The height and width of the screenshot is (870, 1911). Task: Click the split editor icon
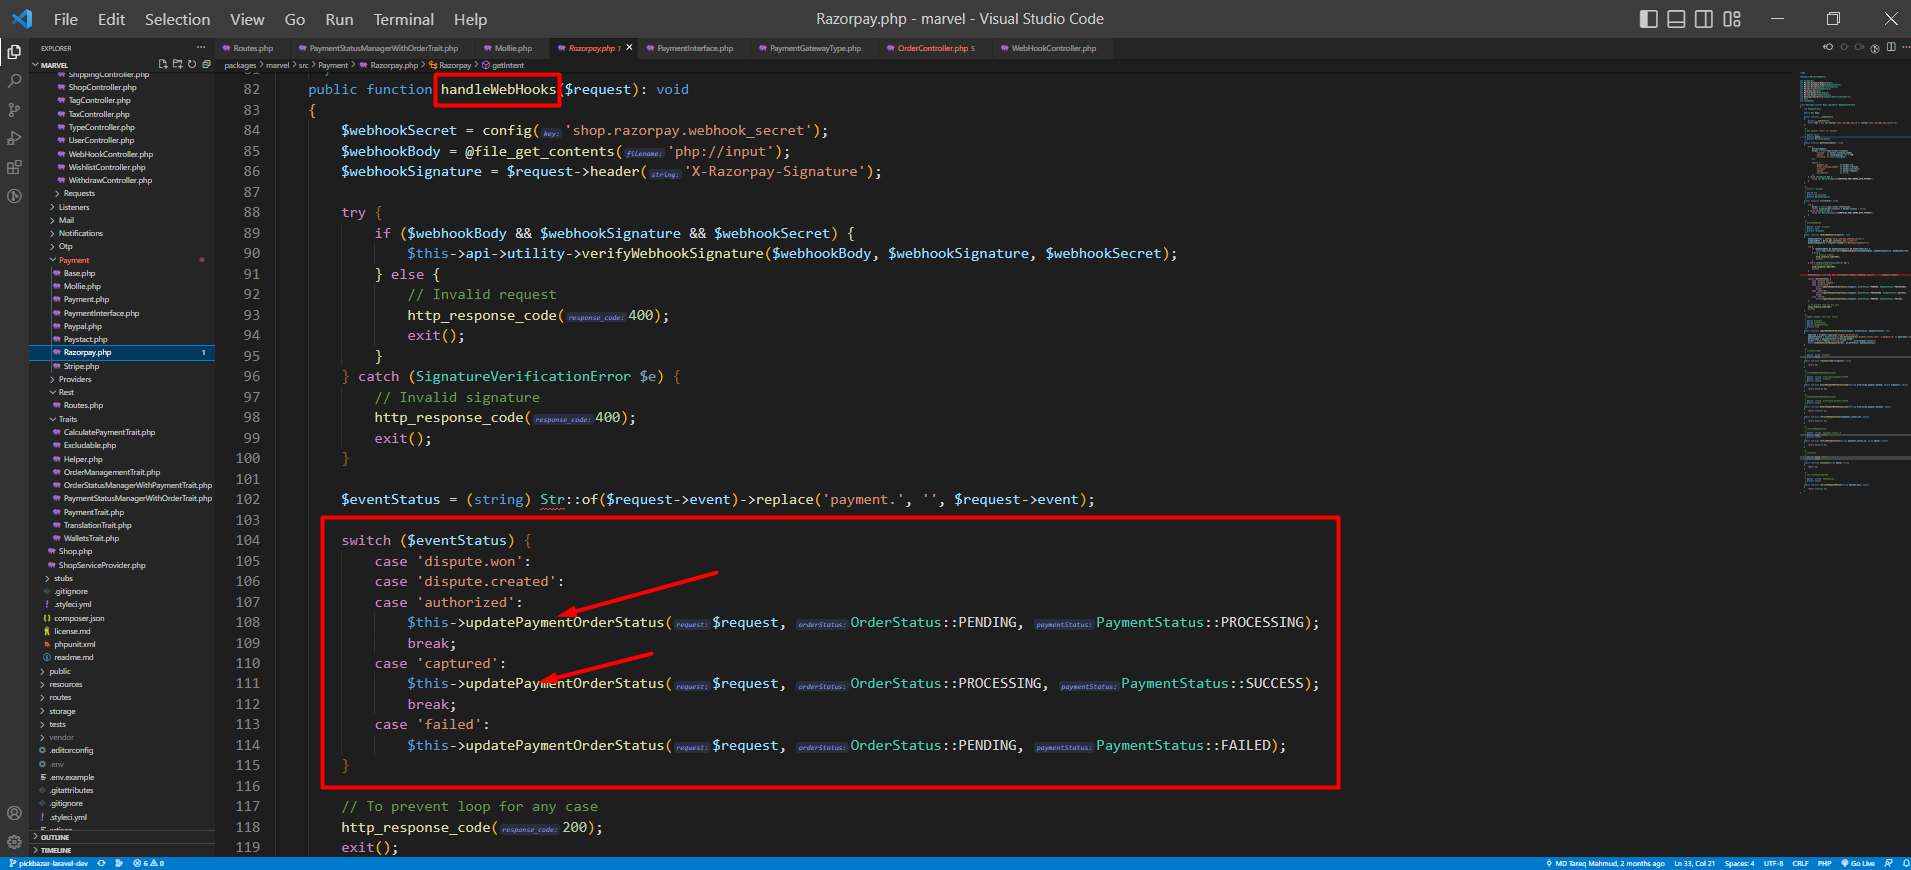coord(1891,47)
